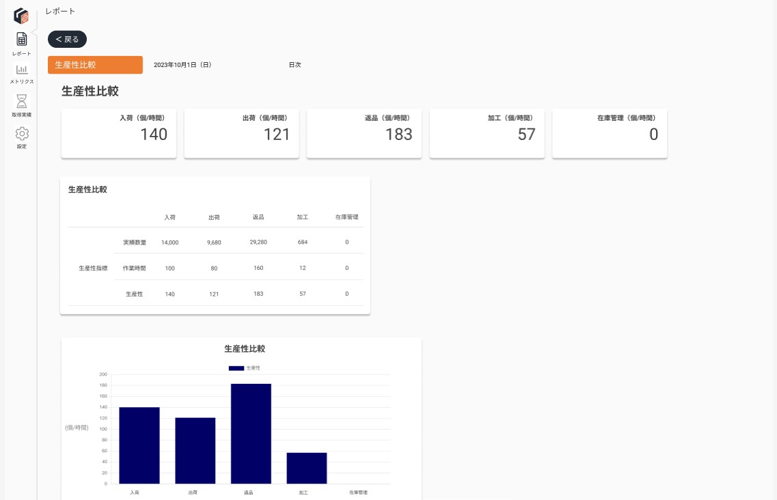Click the 80 cell in 作業時間 row
This screenshot has width=777, height=500.
(x=214, y=268)
